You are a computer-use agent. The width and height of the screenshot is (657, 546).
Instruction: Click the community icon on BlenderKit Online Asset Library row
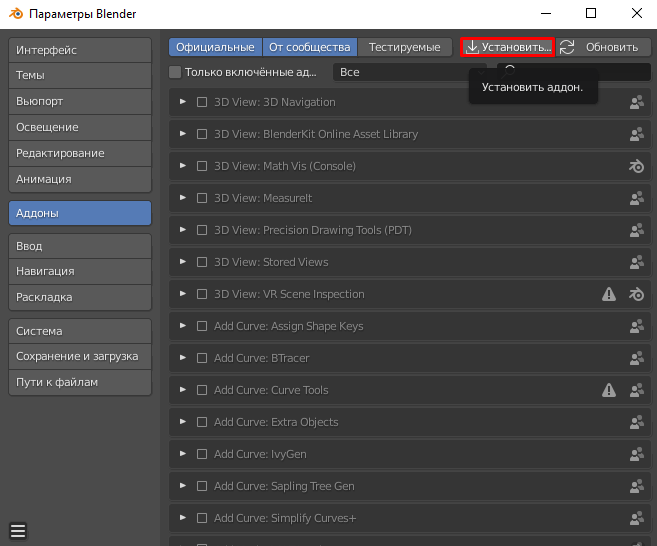click(x=636, y=134)
